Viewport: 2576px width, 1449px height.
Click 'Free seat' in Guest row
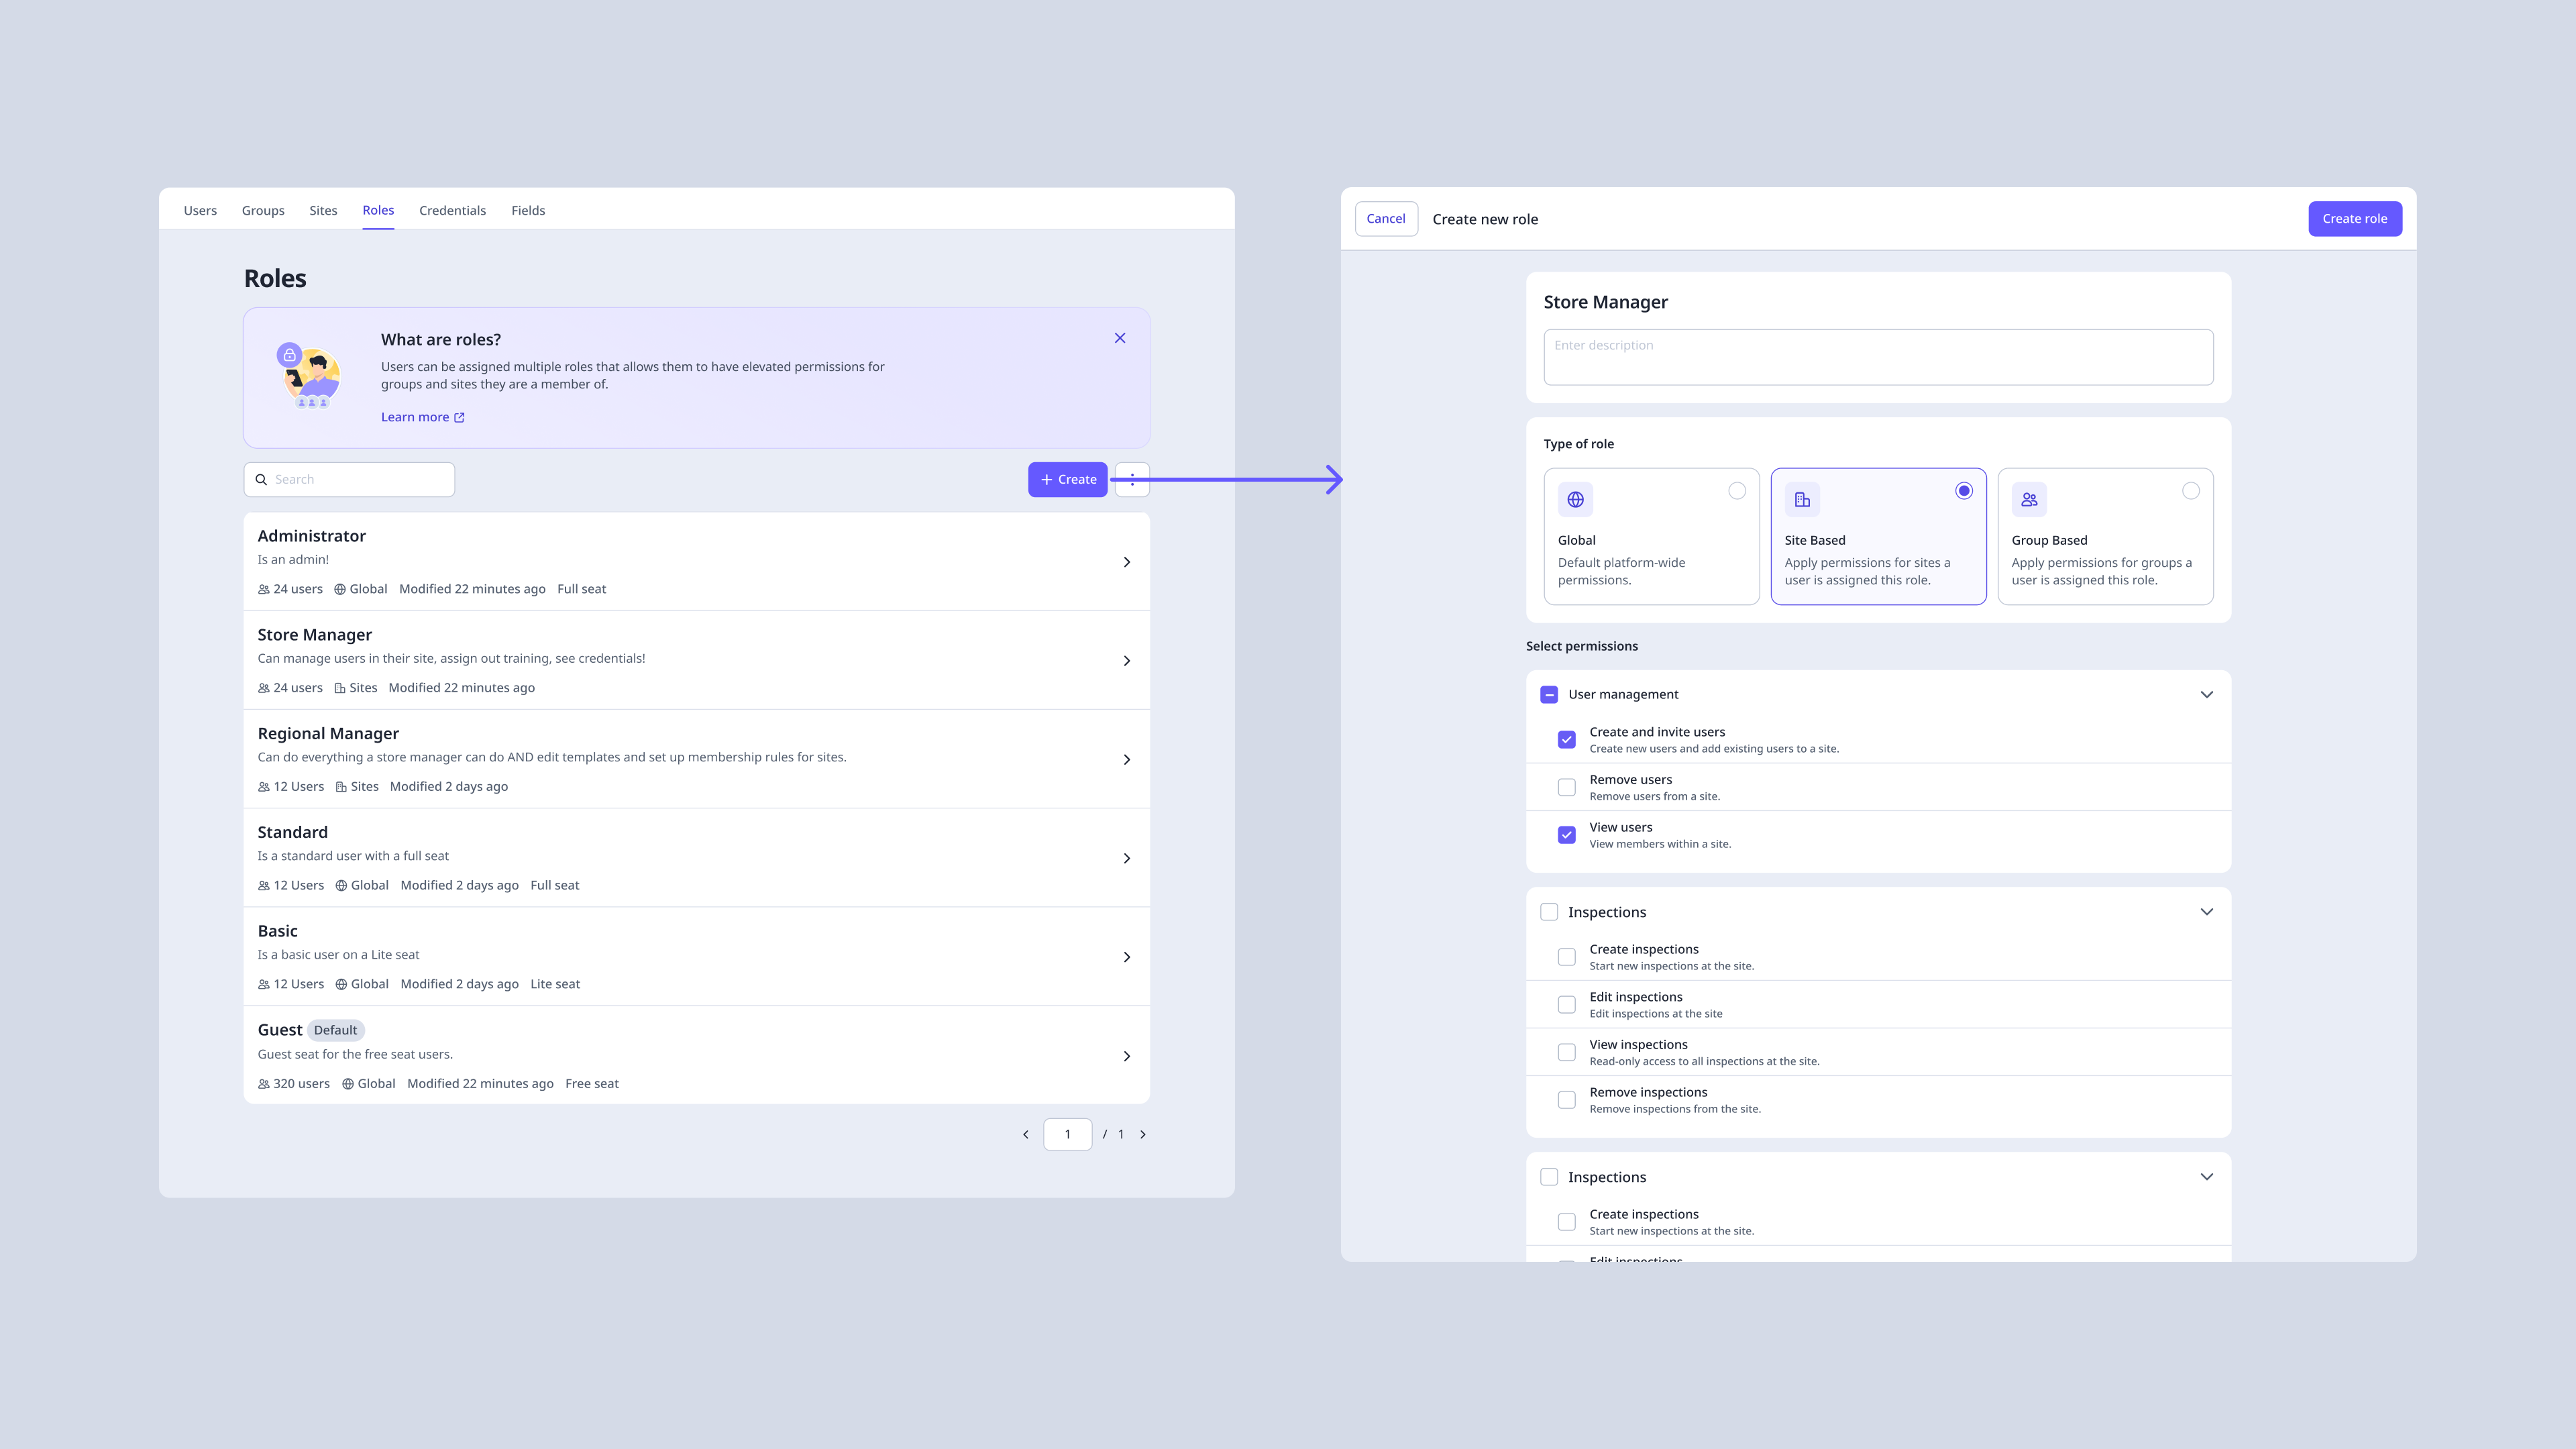pos(592,1084)
